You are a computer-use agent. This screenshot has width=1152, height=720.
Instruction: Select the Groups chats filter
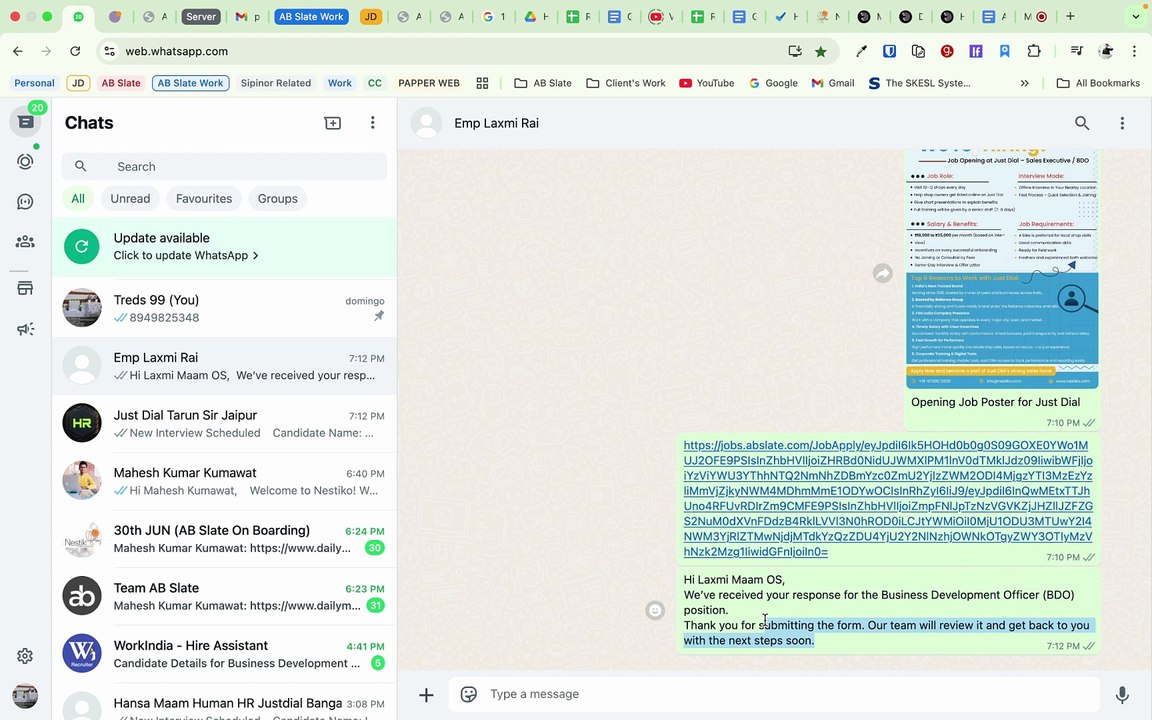pyautogui.click(x=278, y=198)
